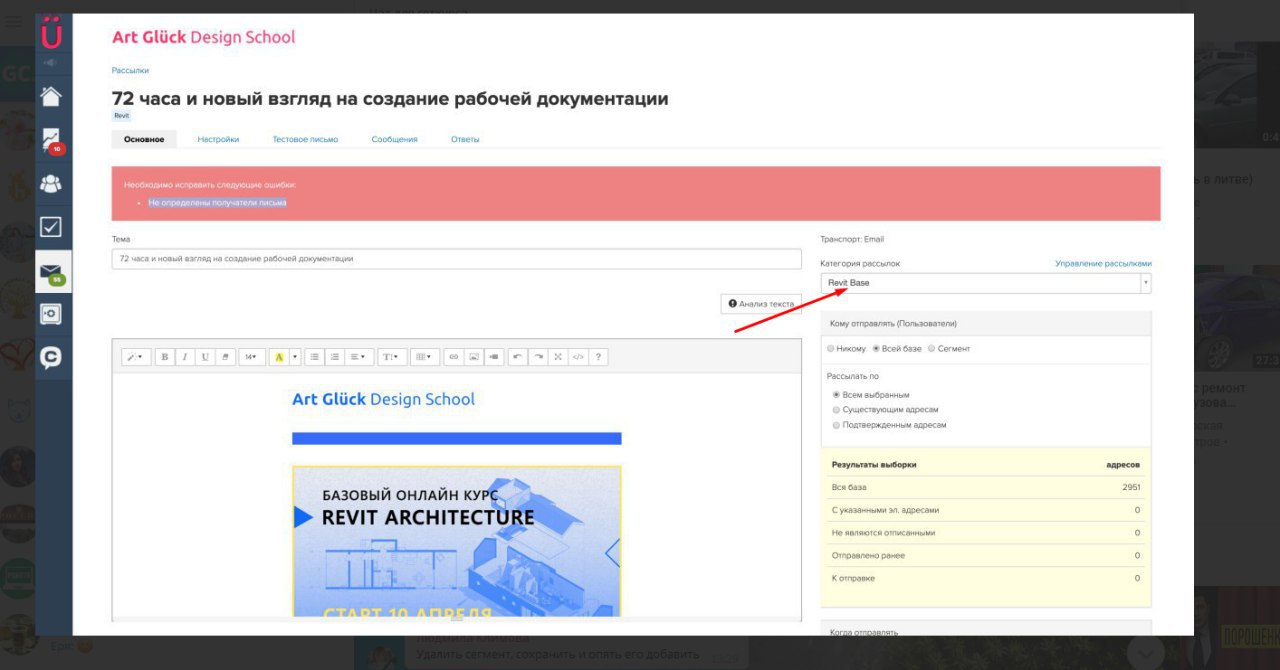This screenshot has width=1280, height=670.
Task: Click the К отправке result row
Action: (x=986, y=579)
